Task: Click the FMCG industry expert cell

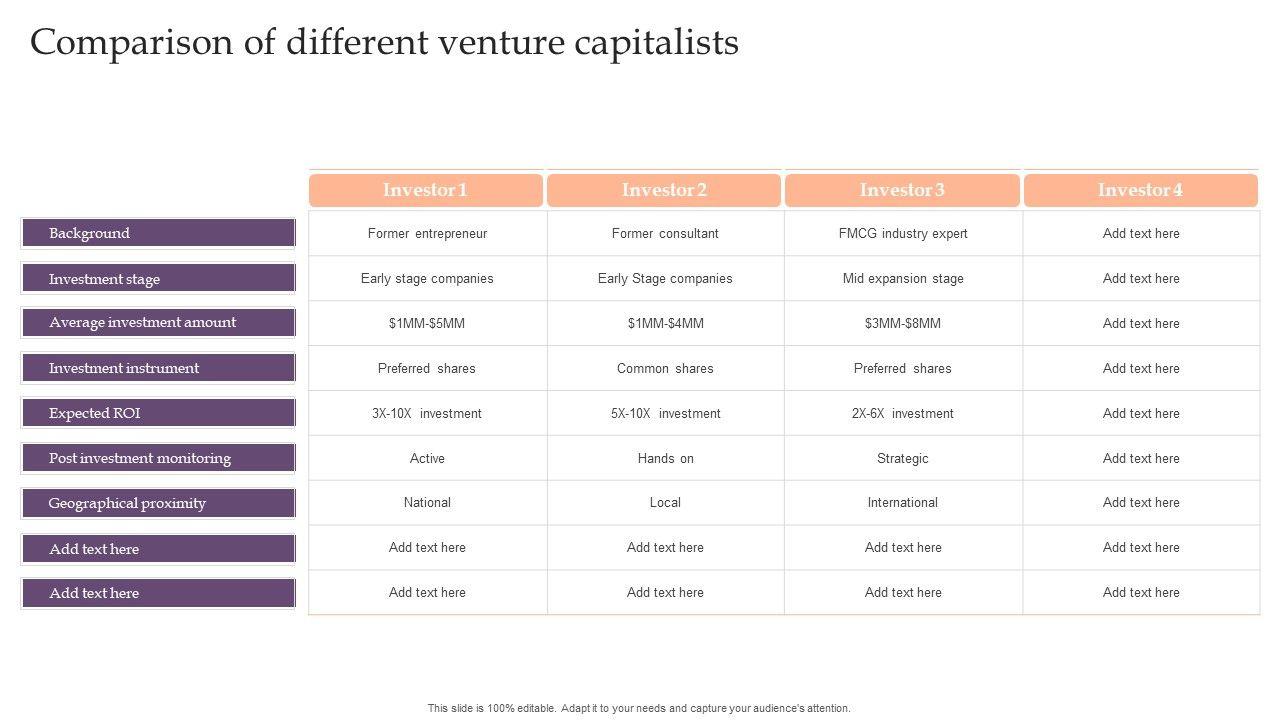Action: pyautogui.click(x=903, y=234)
